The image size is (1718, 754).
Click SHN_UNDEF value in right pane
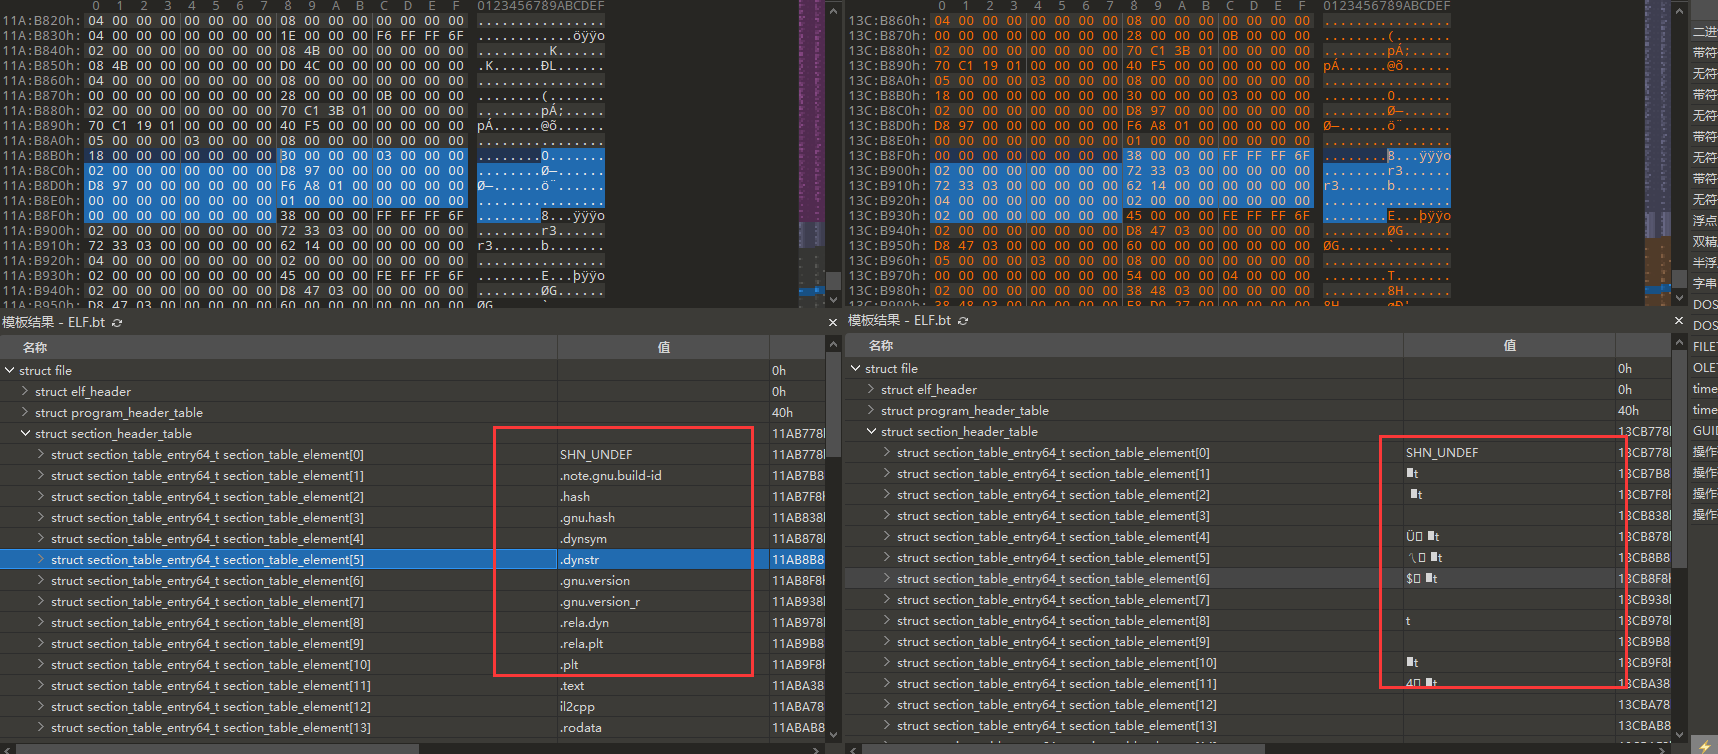tap(1442, 453)
